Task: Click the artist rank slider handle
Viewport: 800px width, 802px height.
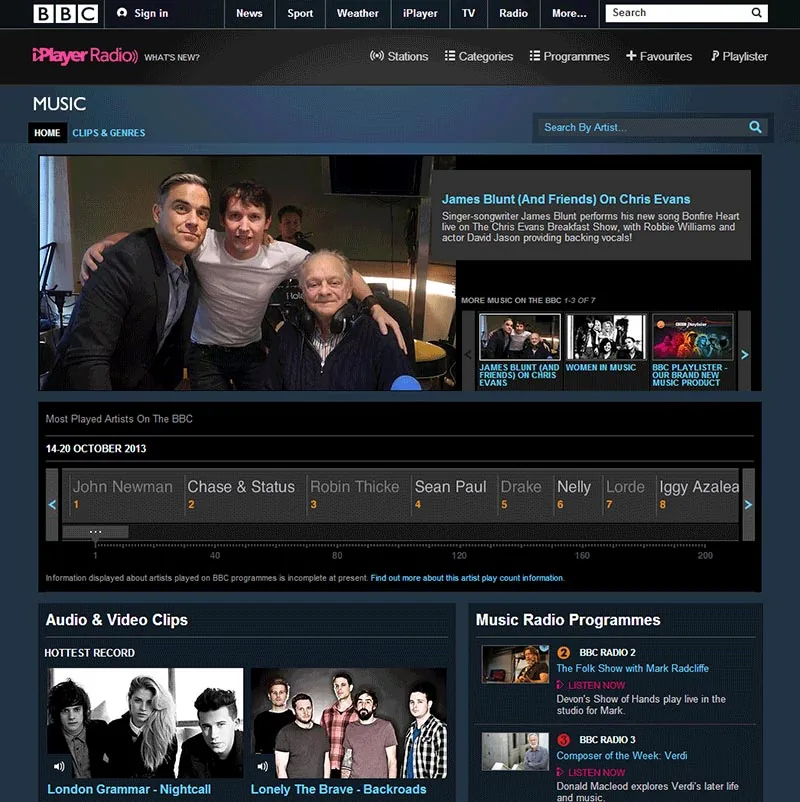Action: click(x=95, y=532)
